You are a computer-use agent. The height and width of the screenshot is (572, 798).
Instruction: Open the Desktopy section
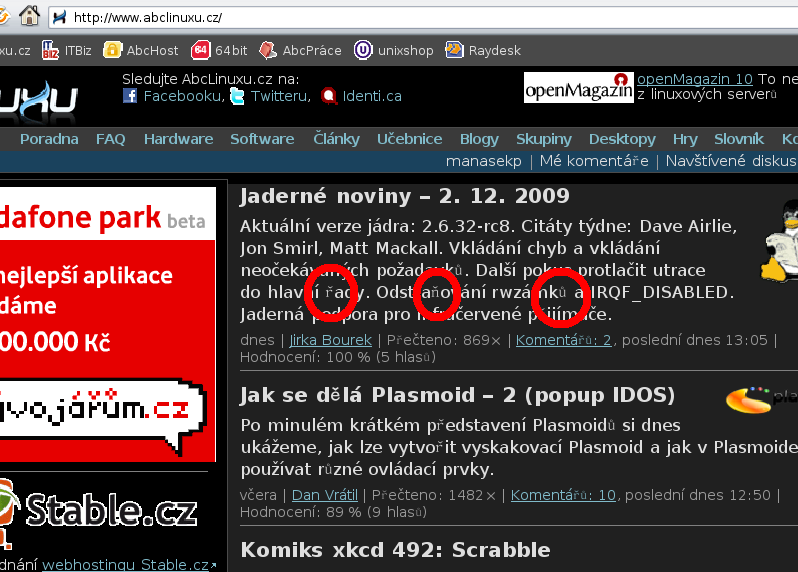[622, 139]
